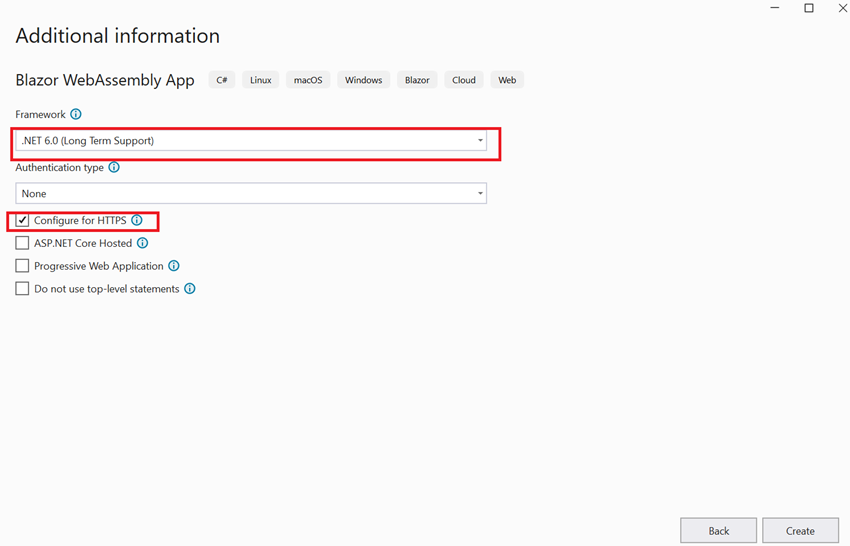The image size is (850, 546).
Task: Enable the Progressive Web Application checkbox
Action: coord(22,266)
